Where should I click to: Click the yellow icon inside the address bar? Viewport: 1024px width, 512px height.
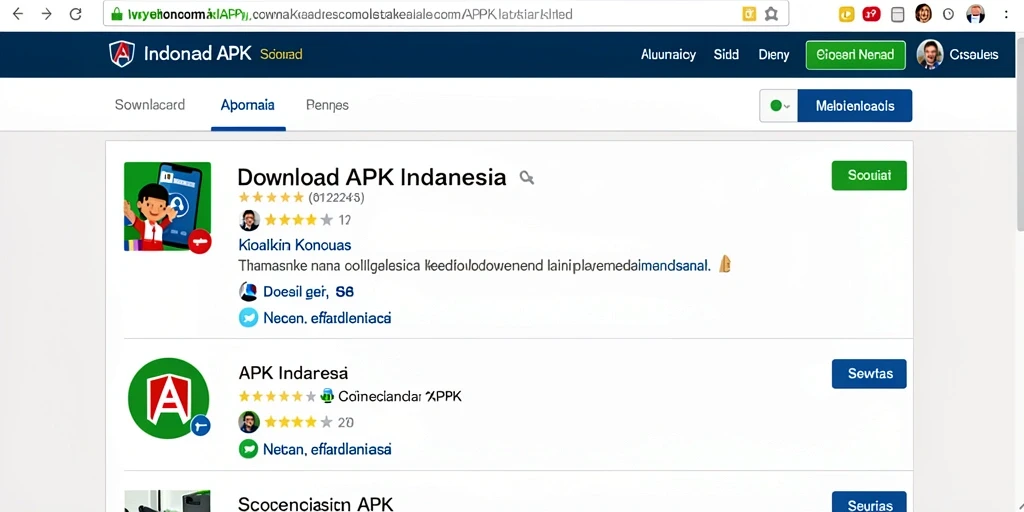click(x=749, y=14)
